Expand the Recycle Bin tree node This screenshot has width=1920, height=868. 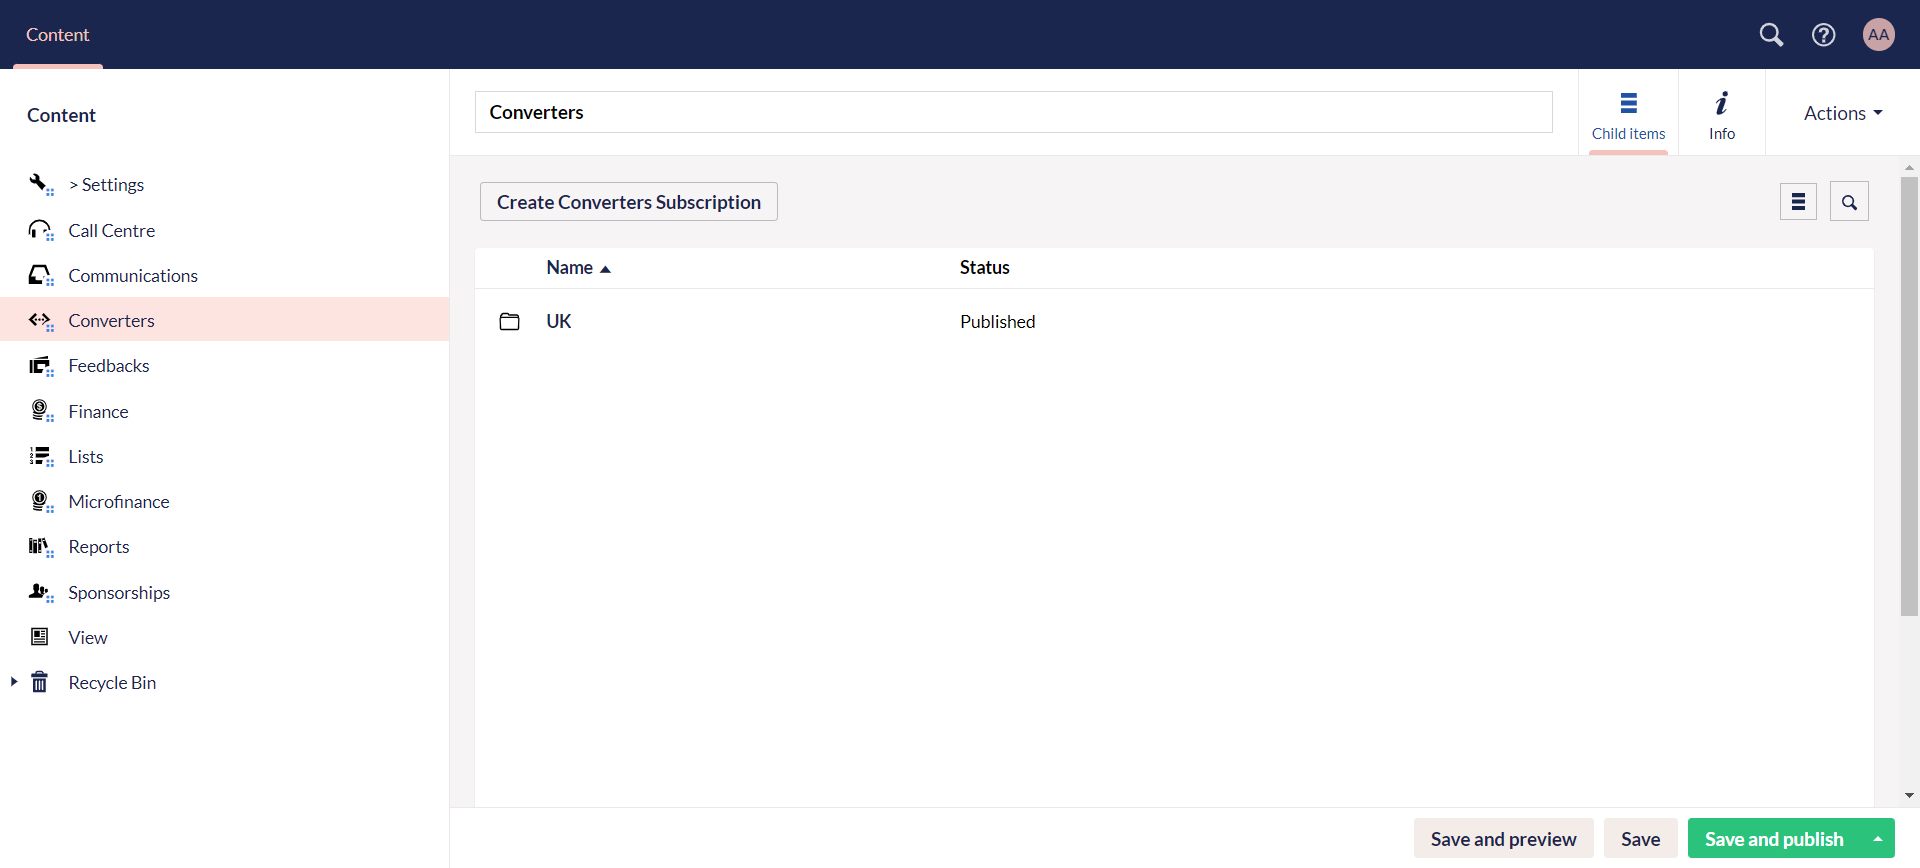(14, 682)
